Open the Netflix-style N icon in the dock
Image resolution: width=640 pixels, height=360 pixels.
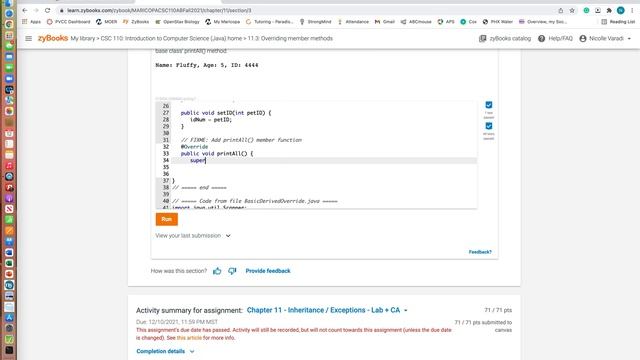point(9,209)
